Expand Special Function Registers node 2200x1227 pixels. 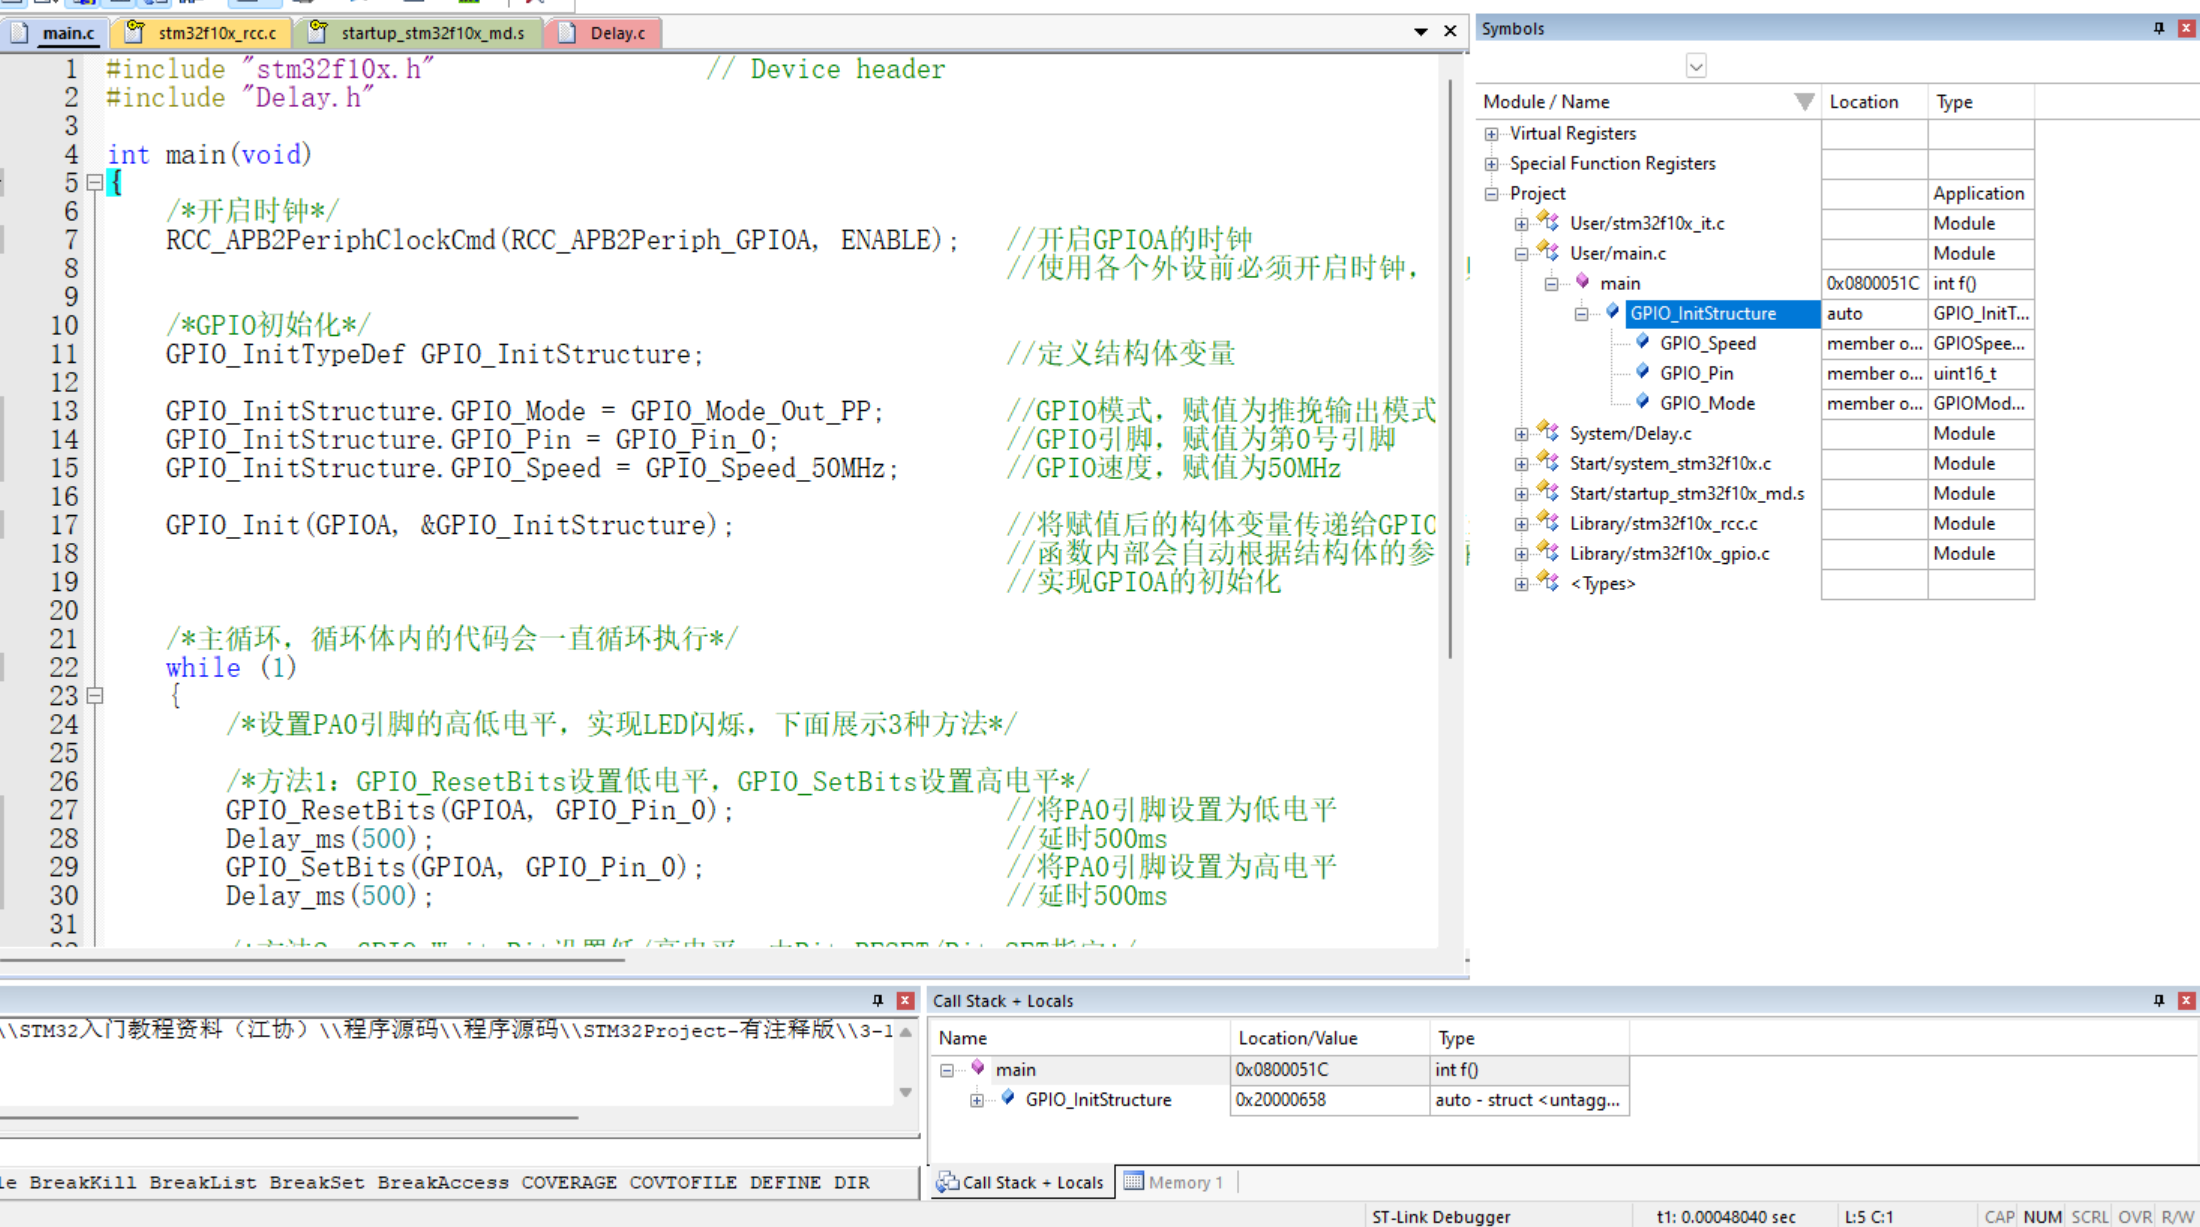1492,164
